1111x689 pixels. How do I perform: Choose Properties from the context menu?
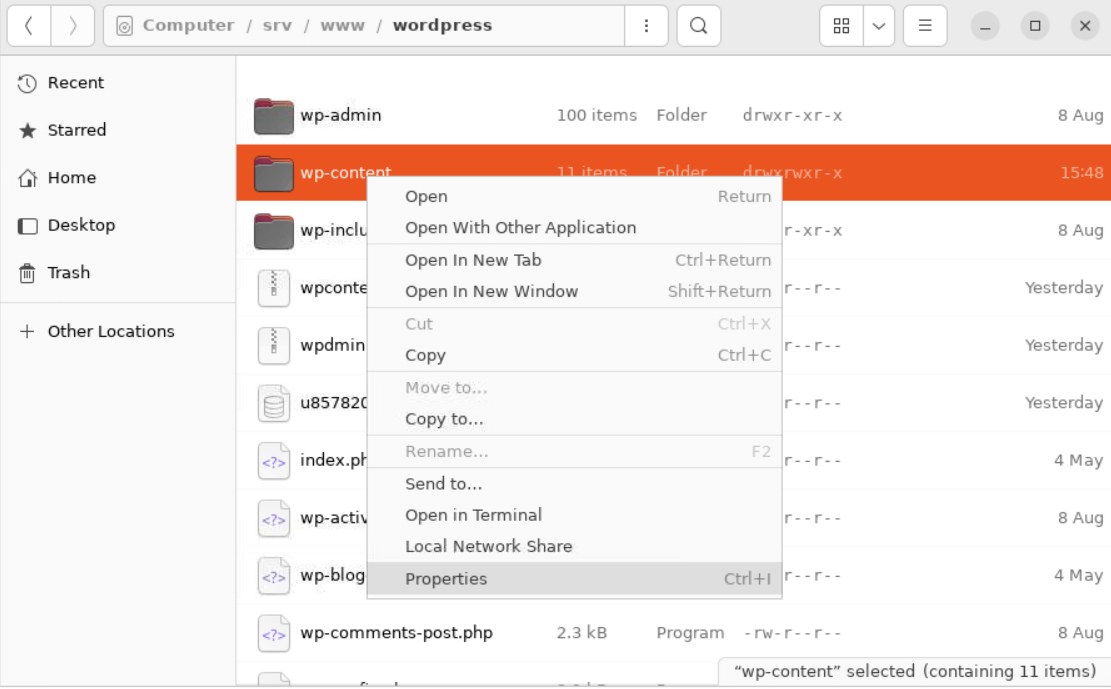(x=575, y=579)
